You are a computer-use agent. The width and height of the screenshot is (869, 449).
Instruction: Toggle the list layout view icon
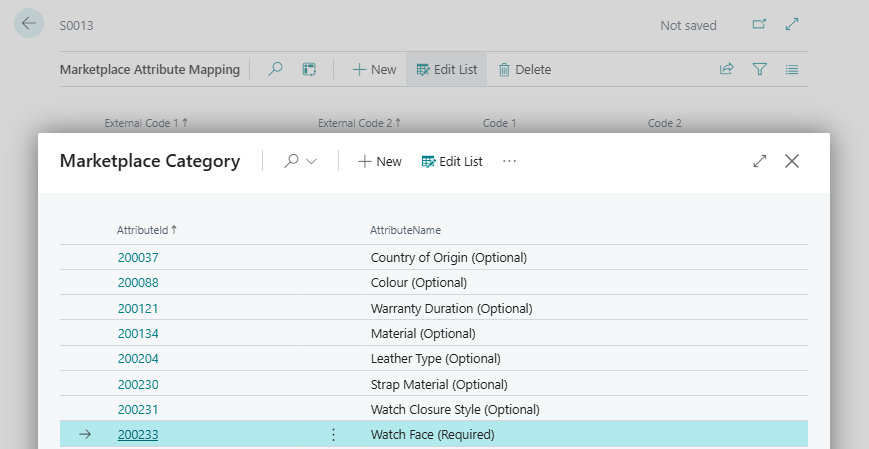click(x=792, y=69)
